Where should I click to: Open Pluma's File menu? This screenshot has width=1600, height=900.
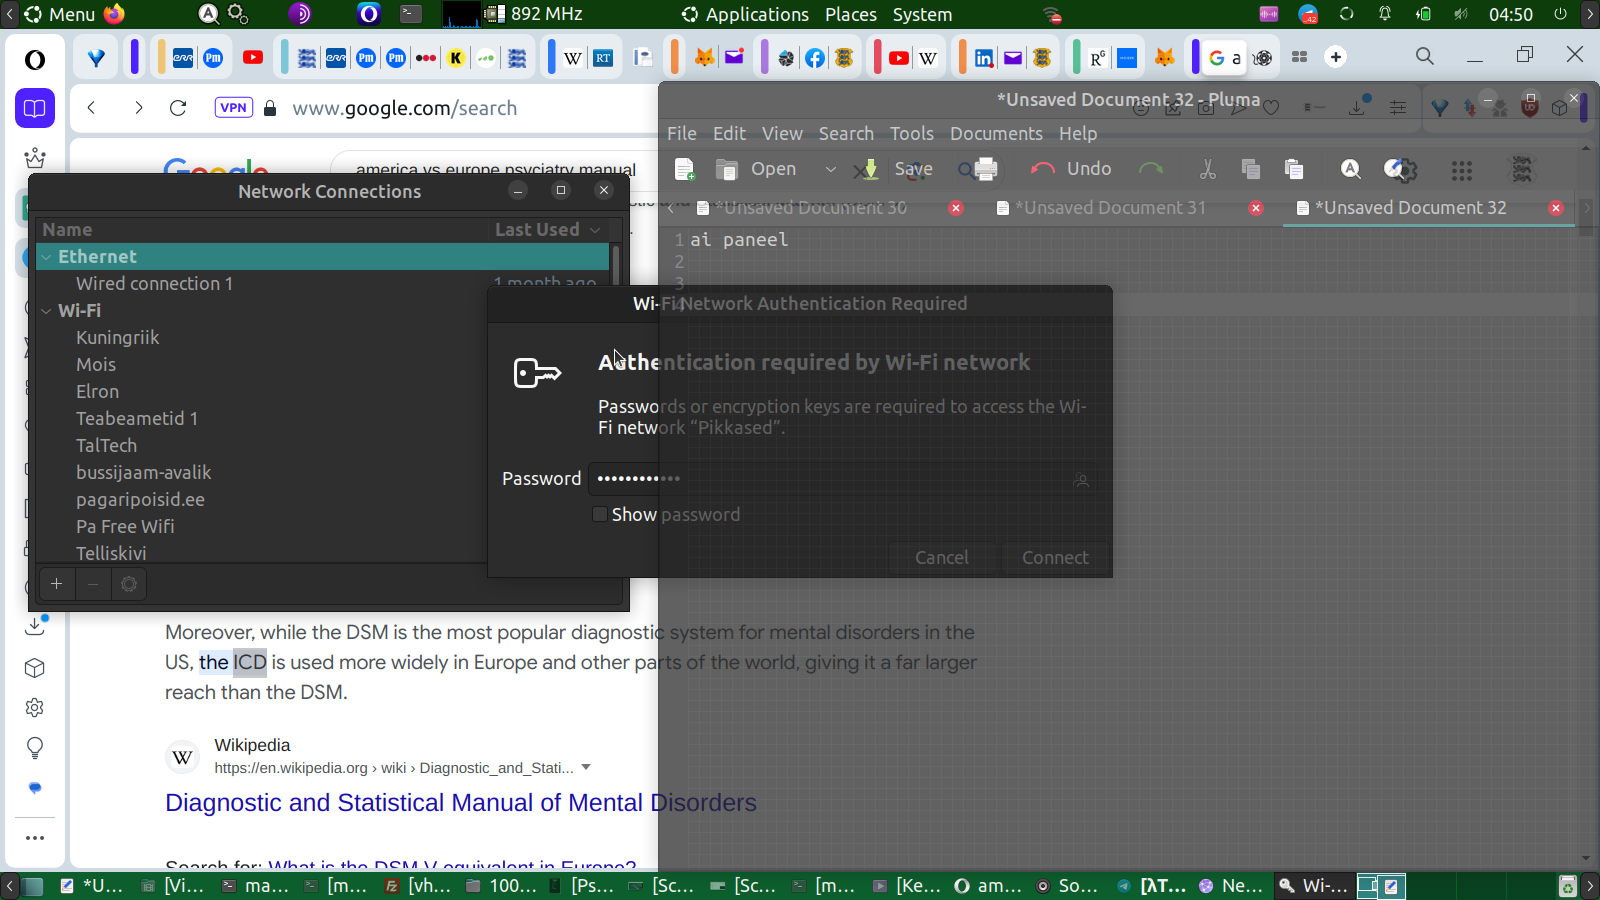pyautogui.click(x=682, y=134)
